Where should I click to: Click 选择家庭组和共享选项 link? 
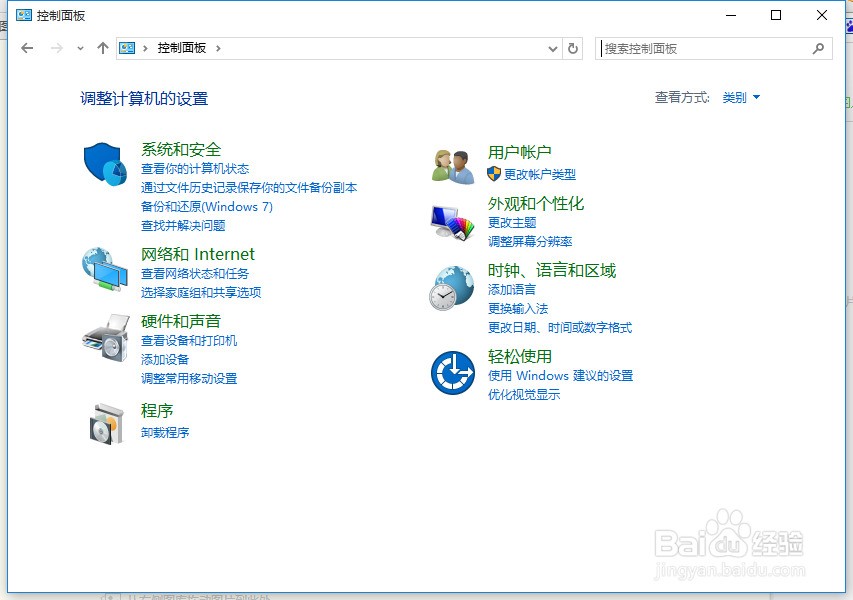[201, 293]
